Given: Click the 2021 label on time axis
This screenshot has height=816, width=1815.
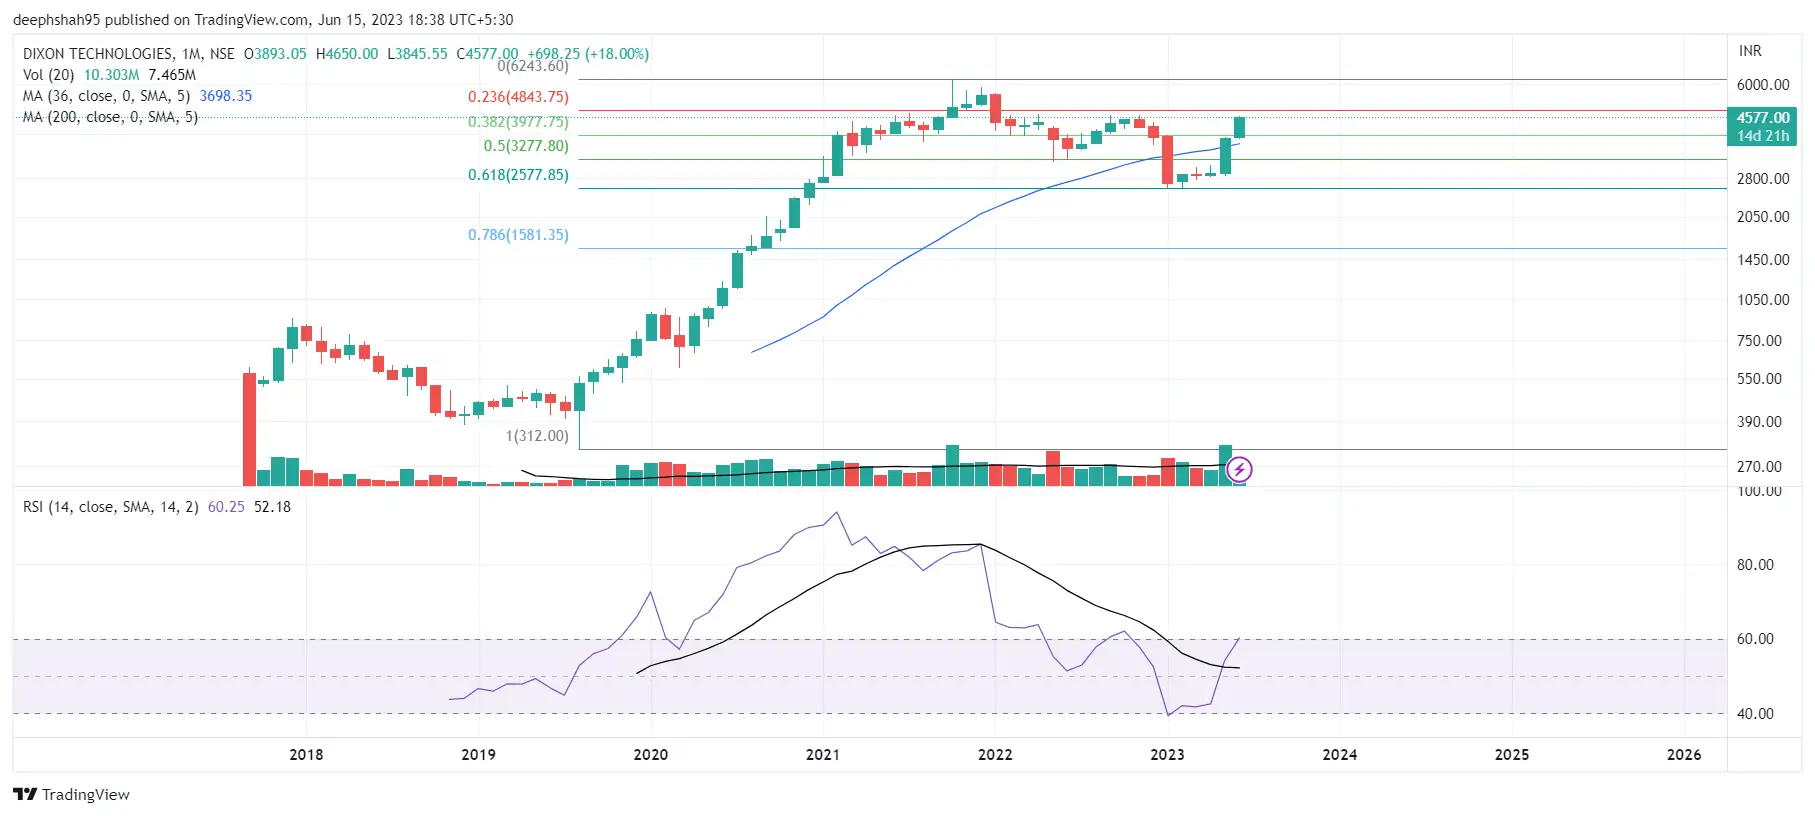Looking at the screenshot, I should [x=823, y=755].
